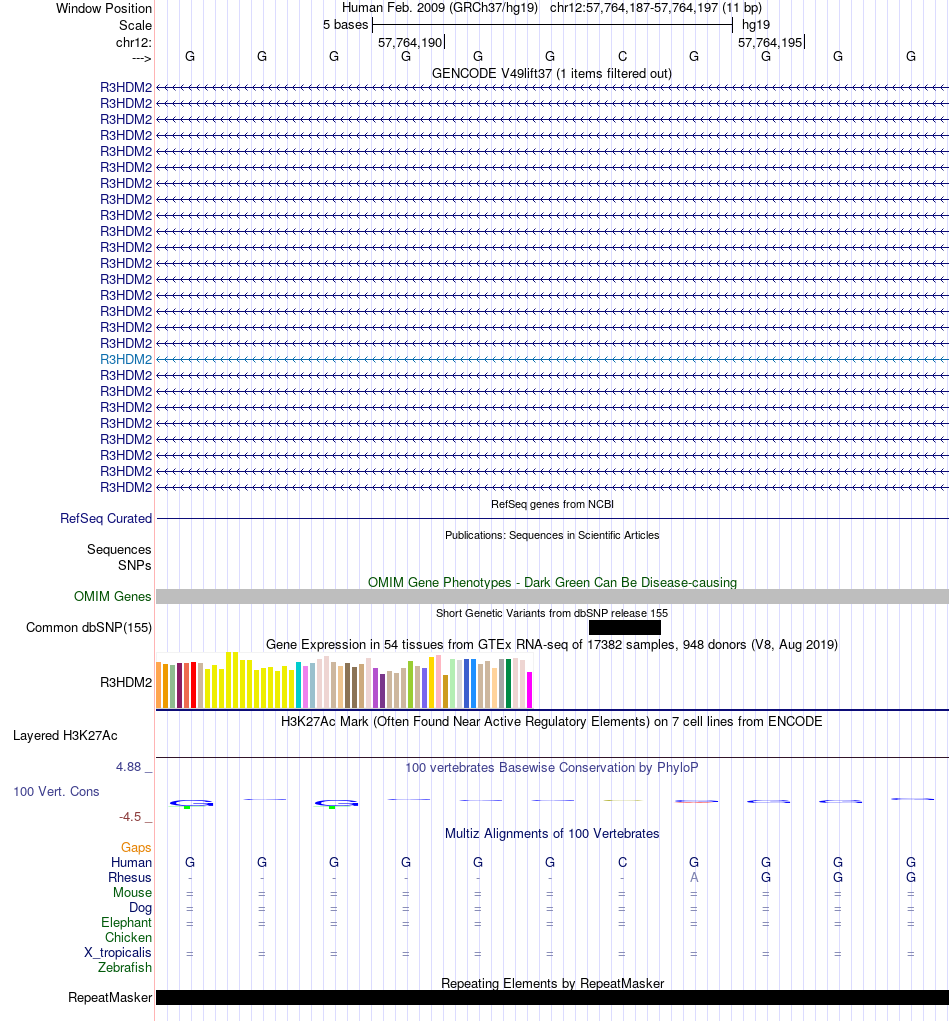
Task: Click the R3HDM2 label beside GTEx chart
Action: coord(126,682)
